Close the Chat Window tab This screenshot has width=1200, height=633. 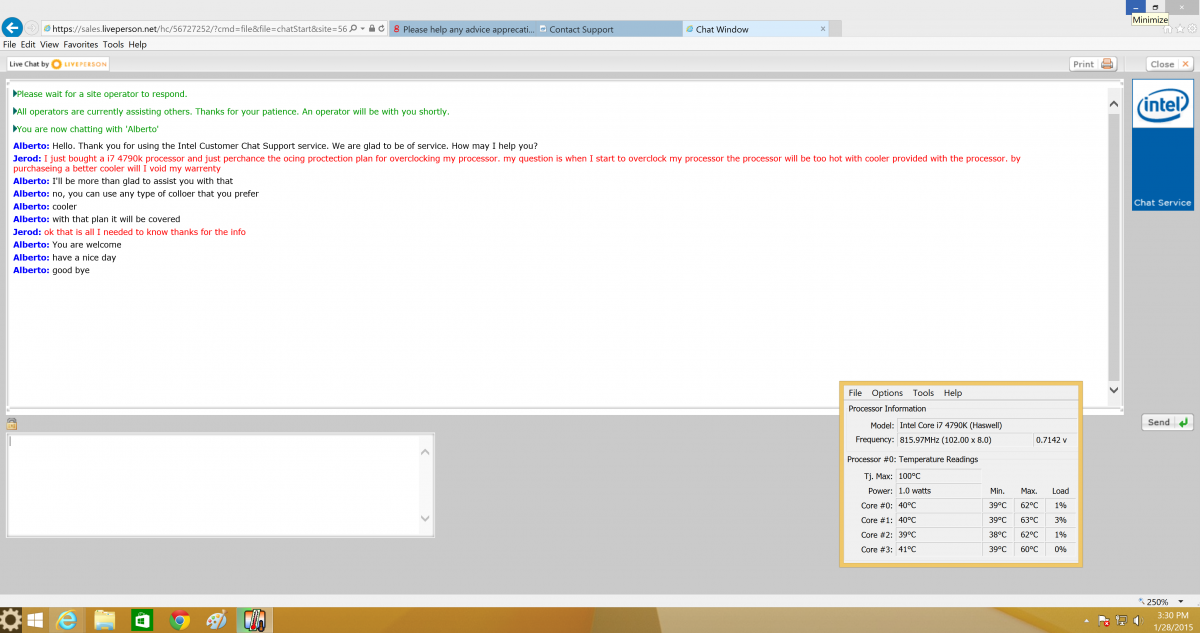pos(823,29)
